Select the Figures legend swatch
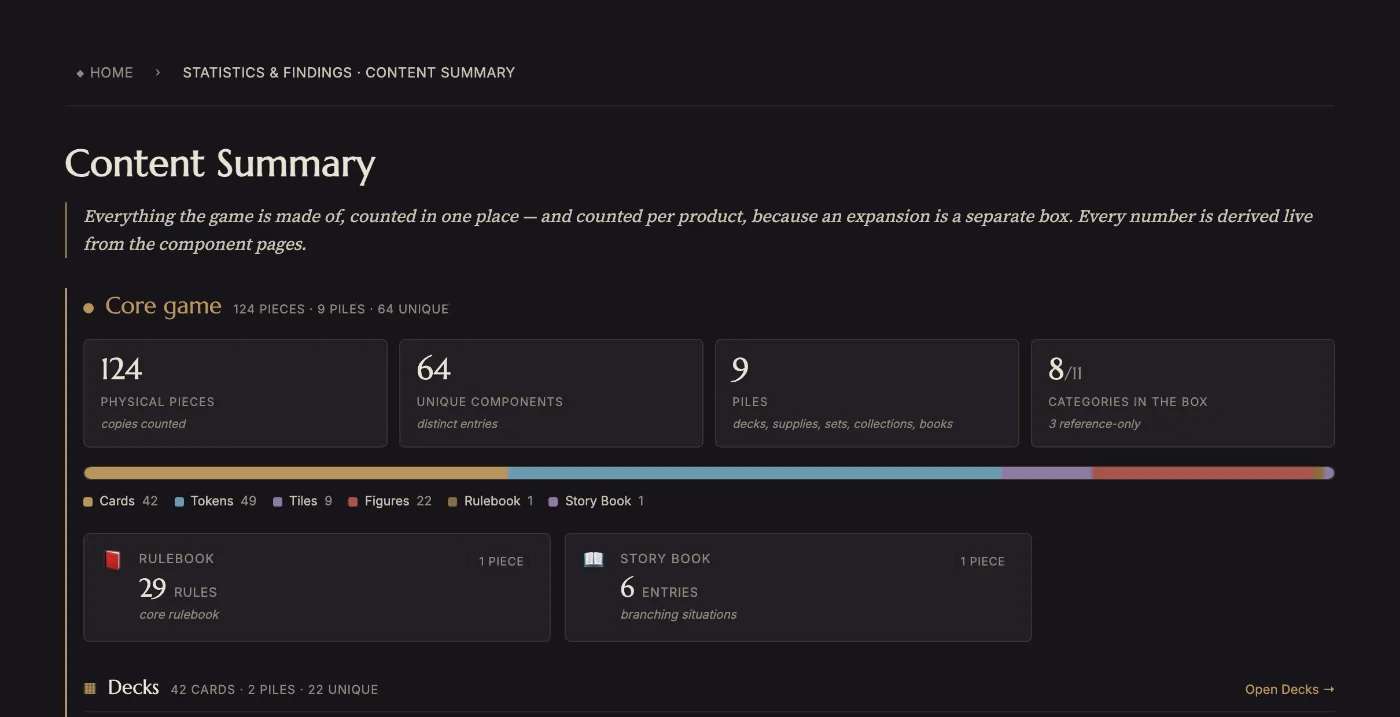1400x717 pixels. pyautogui.click(x=353, y=502)
